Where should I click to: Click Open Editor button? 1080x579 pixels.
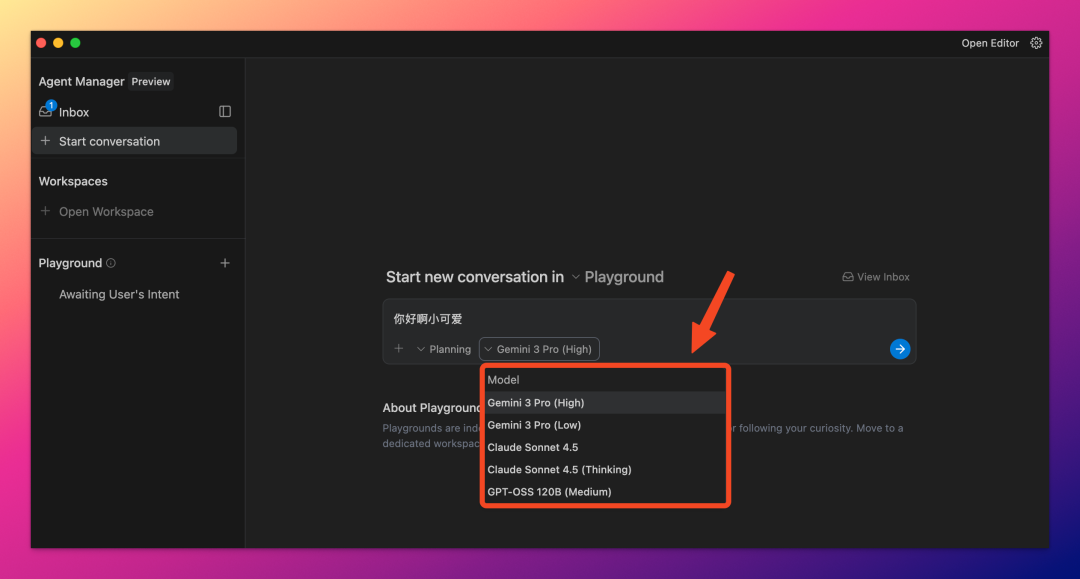[990, 43]
